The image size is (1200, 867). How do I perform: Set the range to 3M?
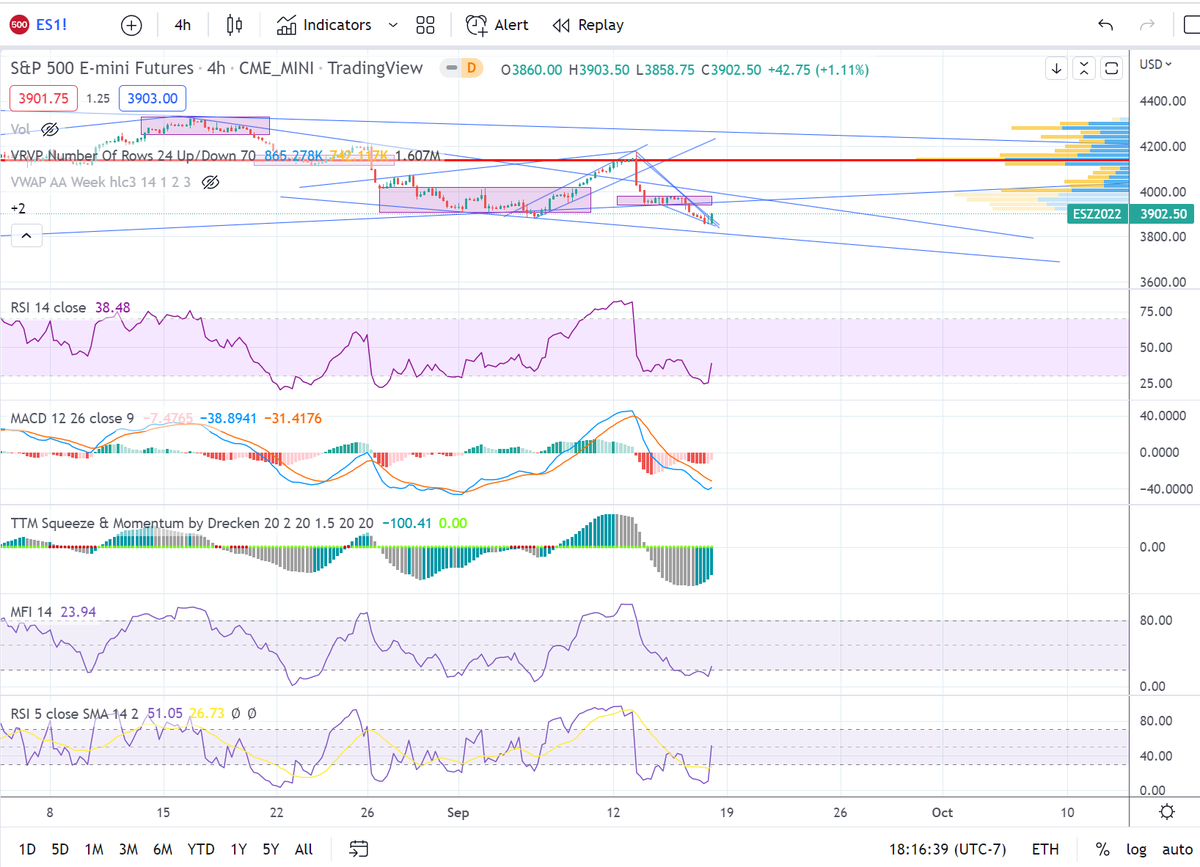128,849
